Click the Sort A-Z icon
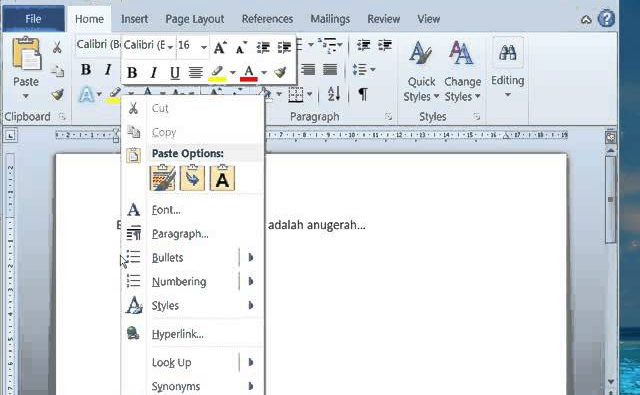The image size is (640, 395). tap(334, 94)
